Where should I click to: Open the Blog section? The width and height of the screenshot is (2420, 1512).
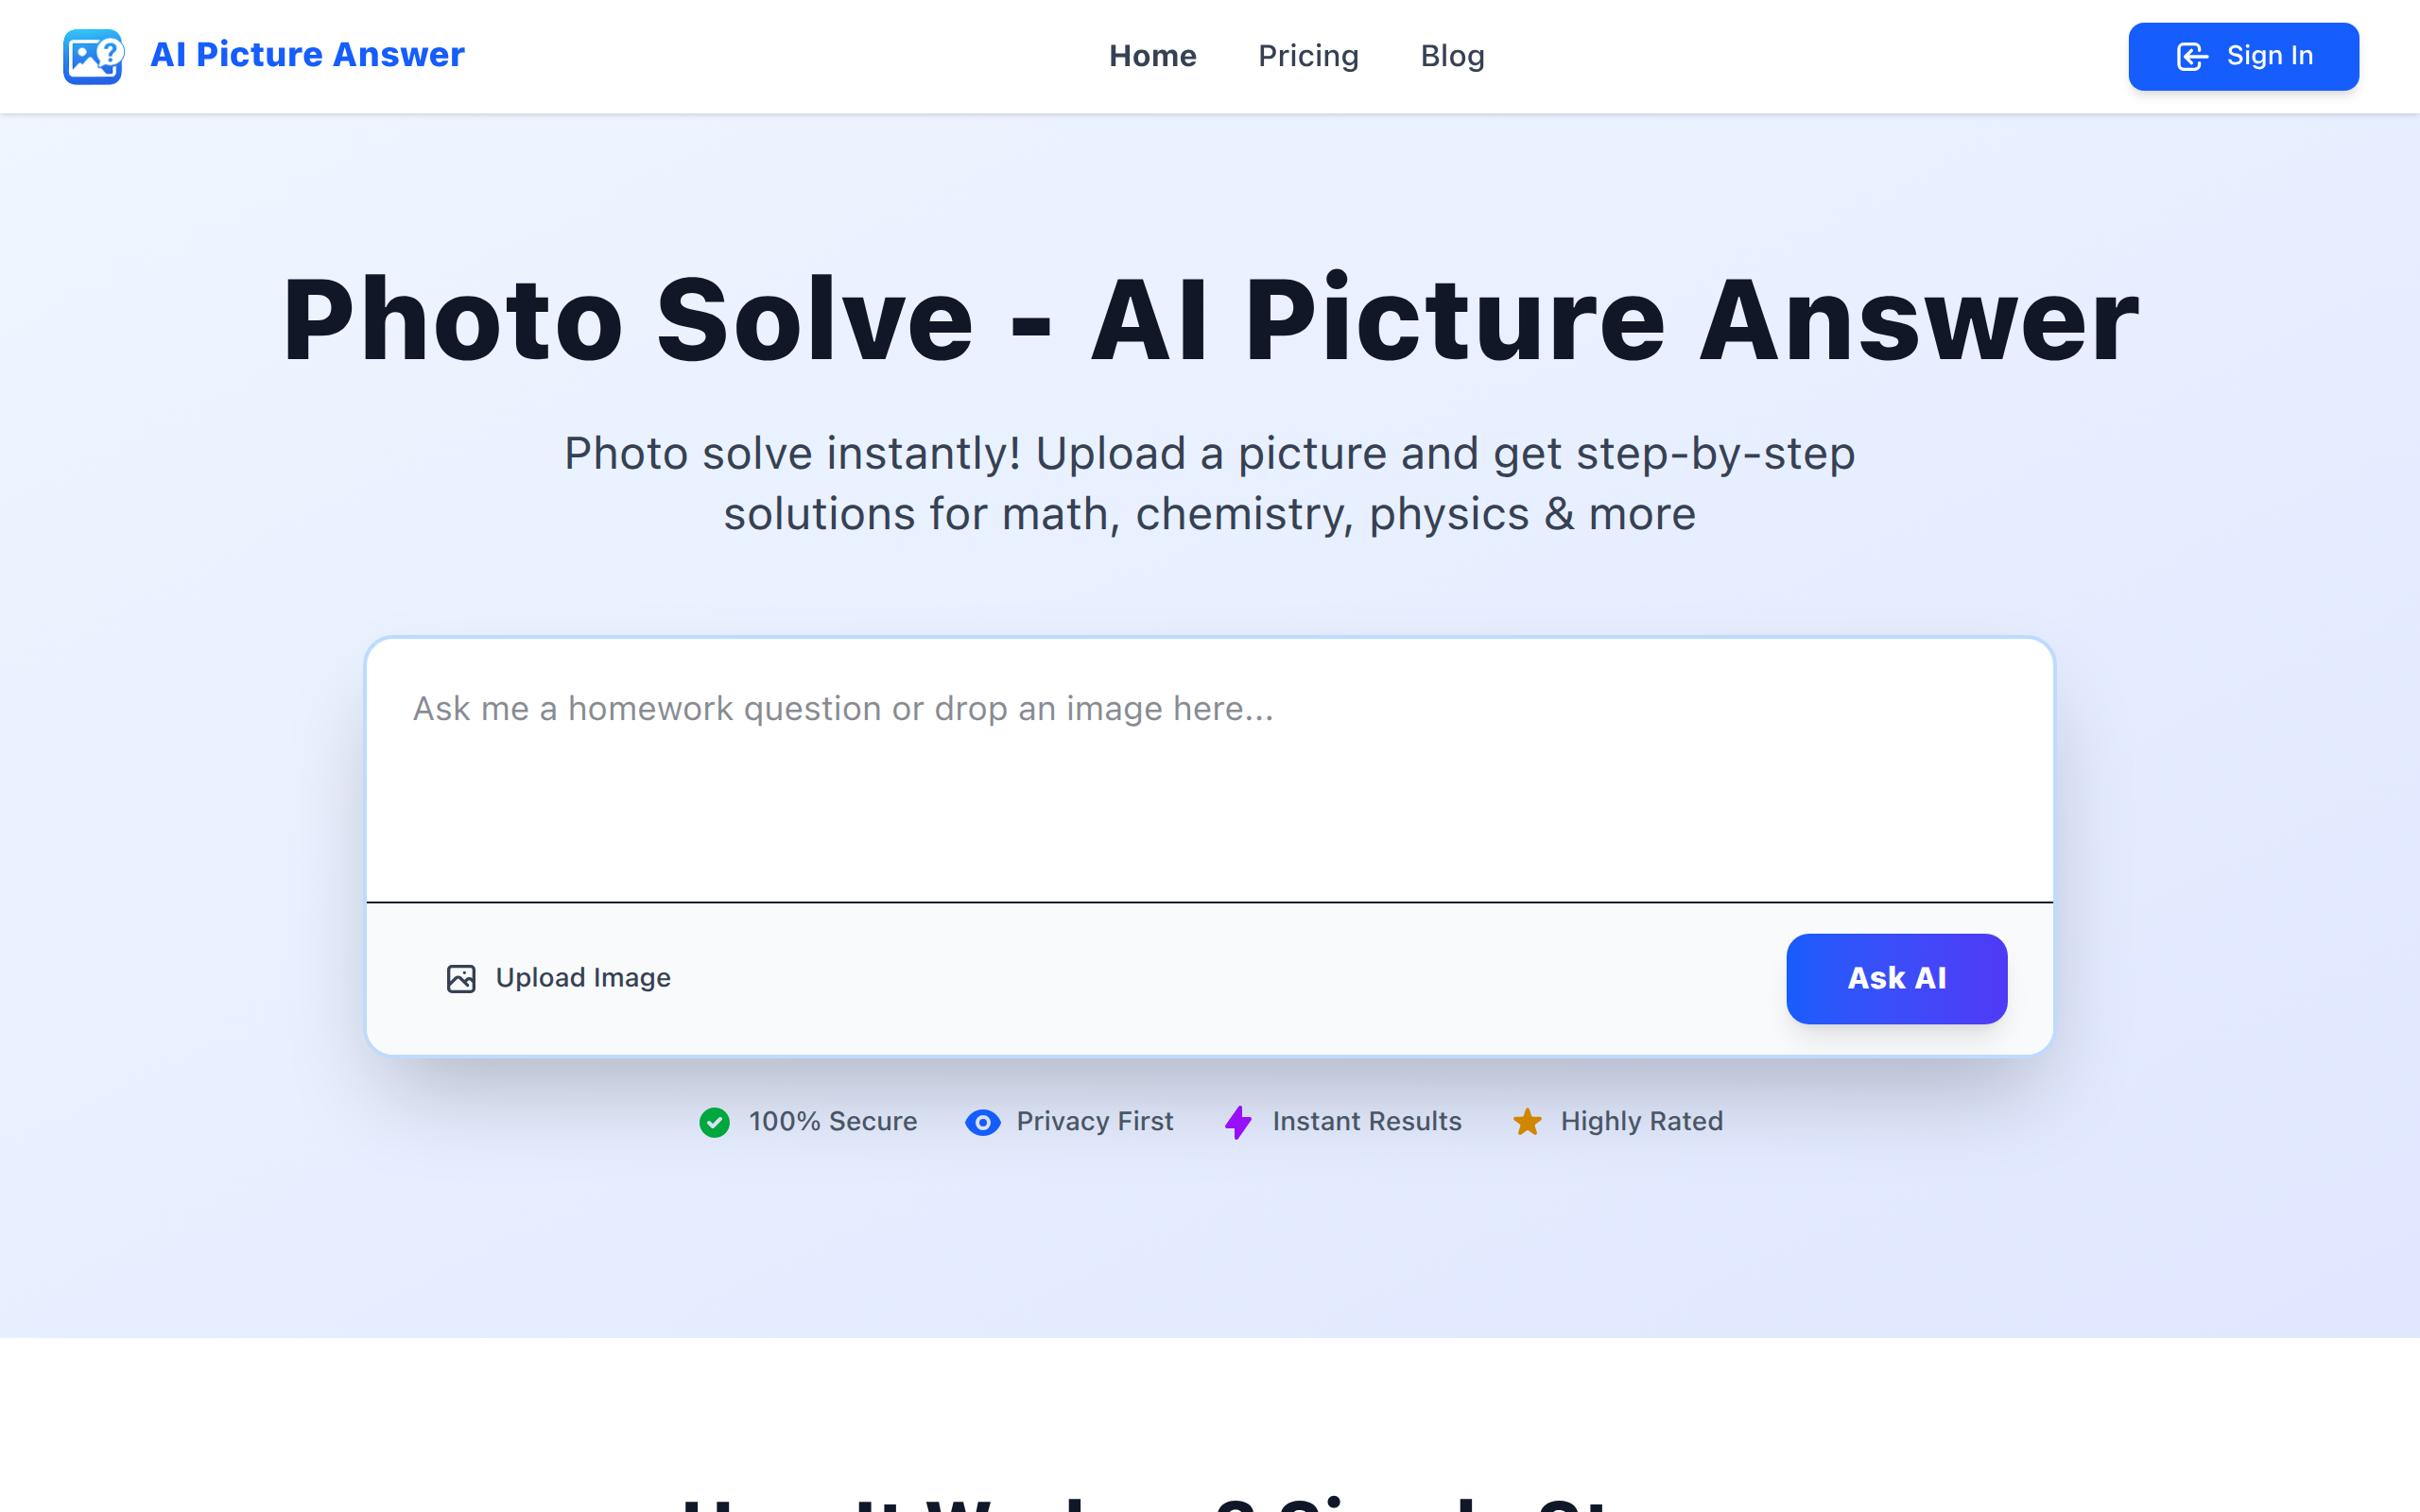1452,56
